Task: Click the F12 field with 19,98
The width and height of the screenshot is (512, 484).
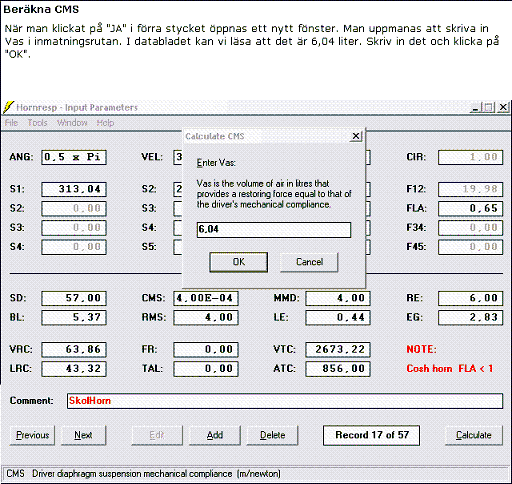Action: click(x=470, y=189)
